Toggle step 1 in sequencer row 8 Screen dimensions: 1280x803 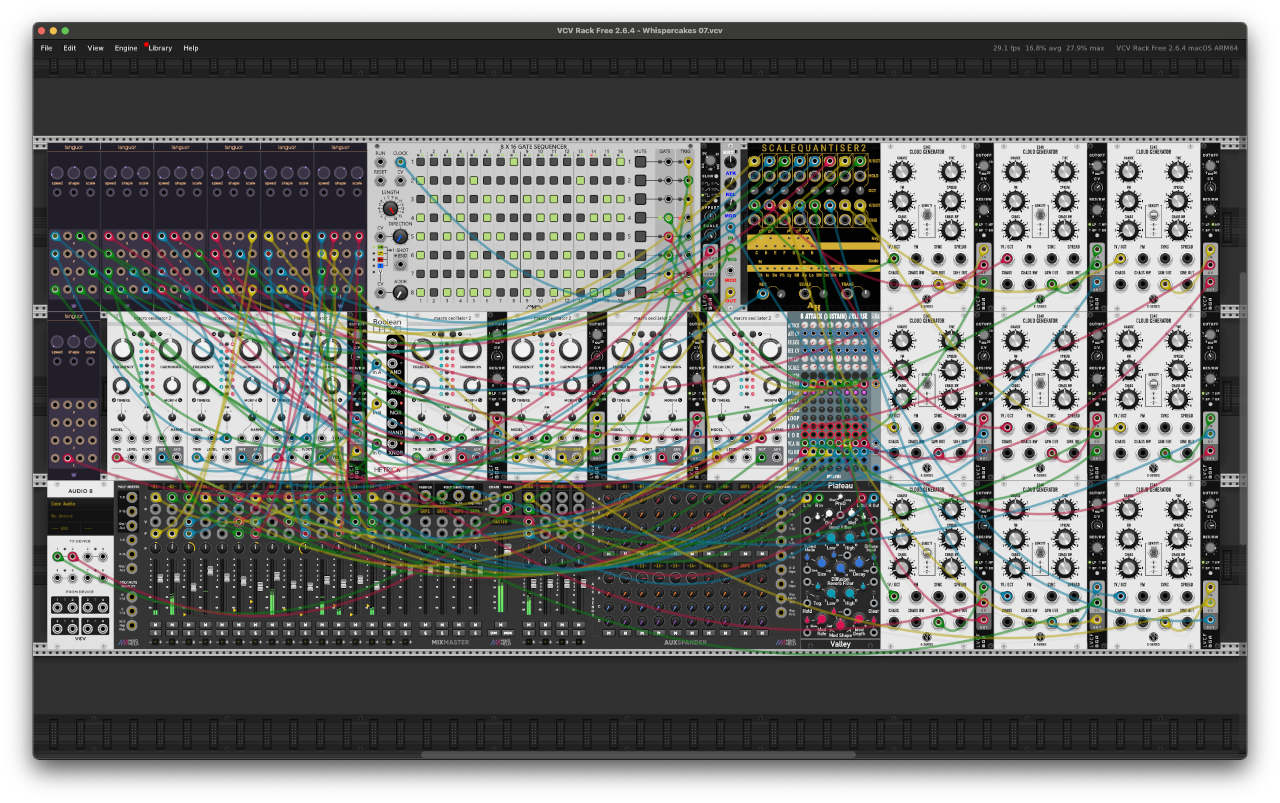click(x=421, y=291)
